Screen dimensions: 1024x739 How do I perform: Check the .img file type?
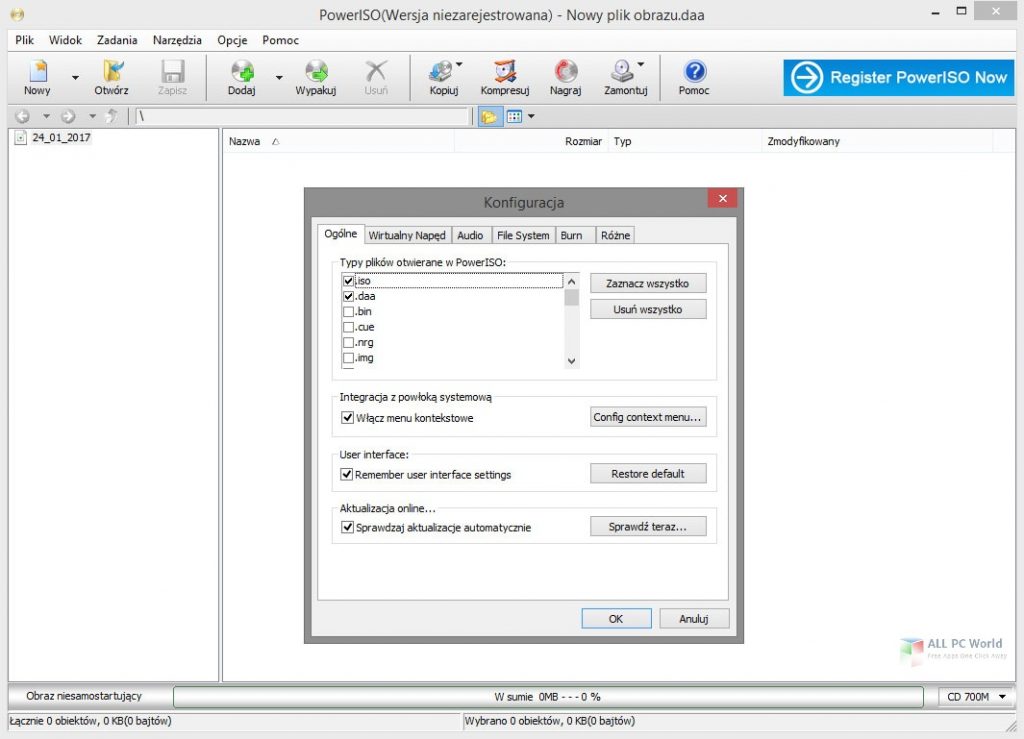point(349,358)
